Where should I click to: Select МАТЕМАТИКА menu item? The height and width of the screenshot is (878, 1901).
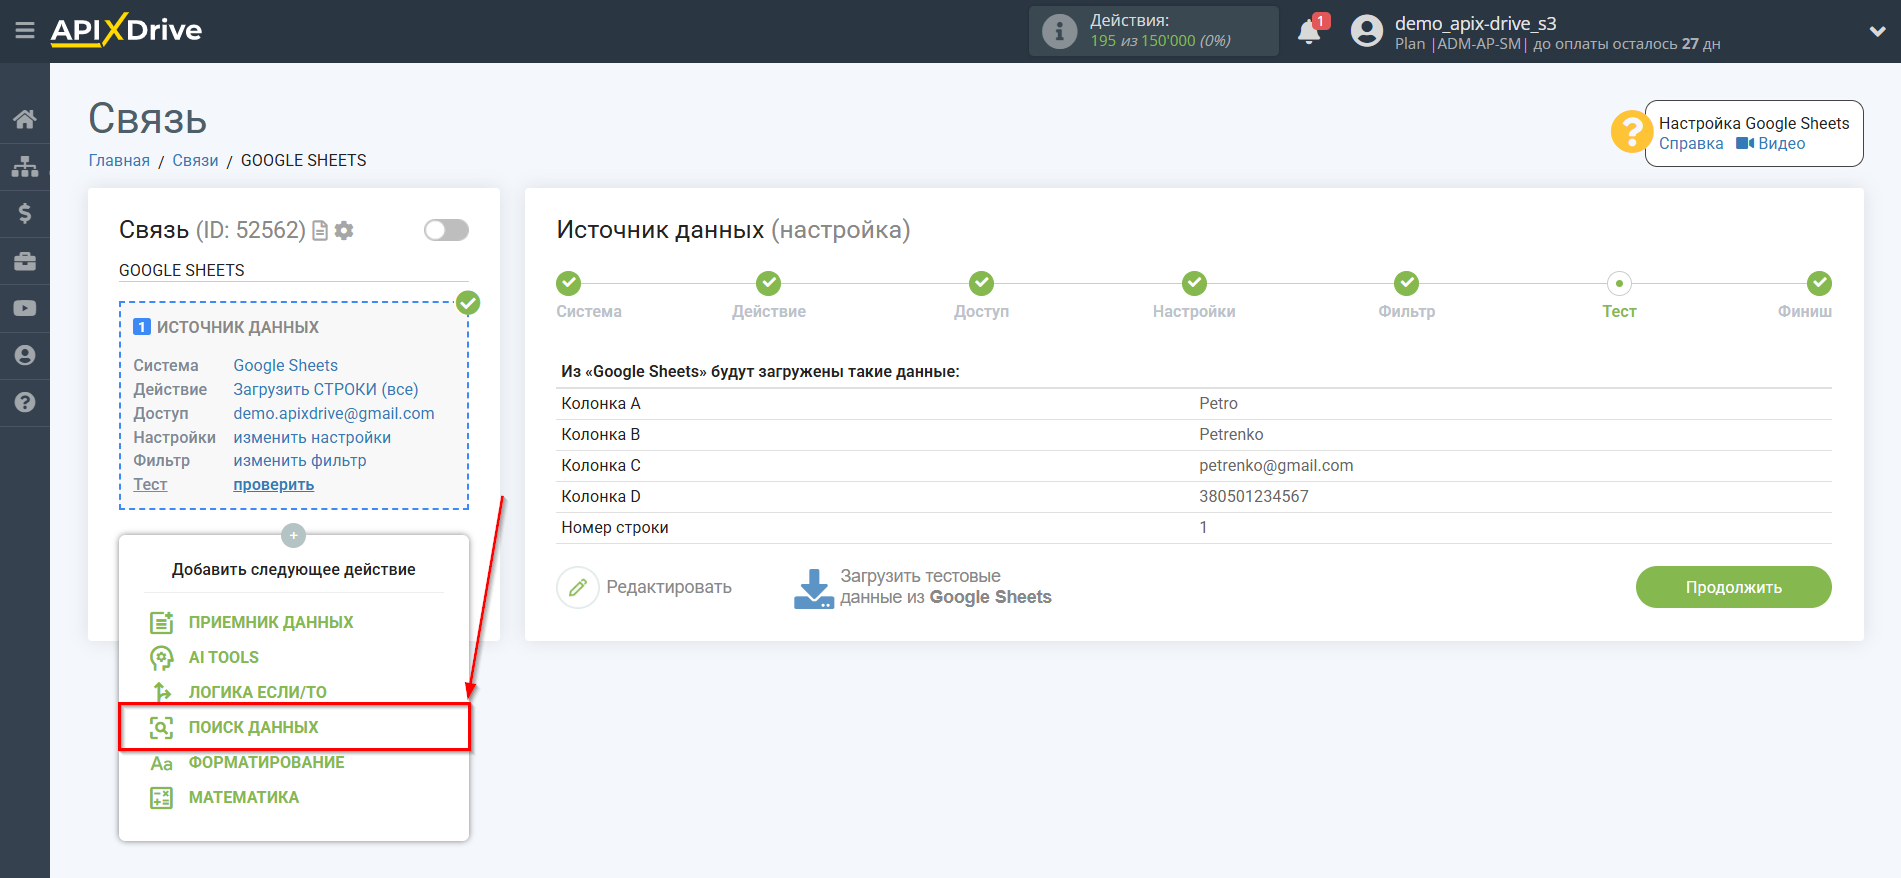pyautogui.click(x=243, y=797)
